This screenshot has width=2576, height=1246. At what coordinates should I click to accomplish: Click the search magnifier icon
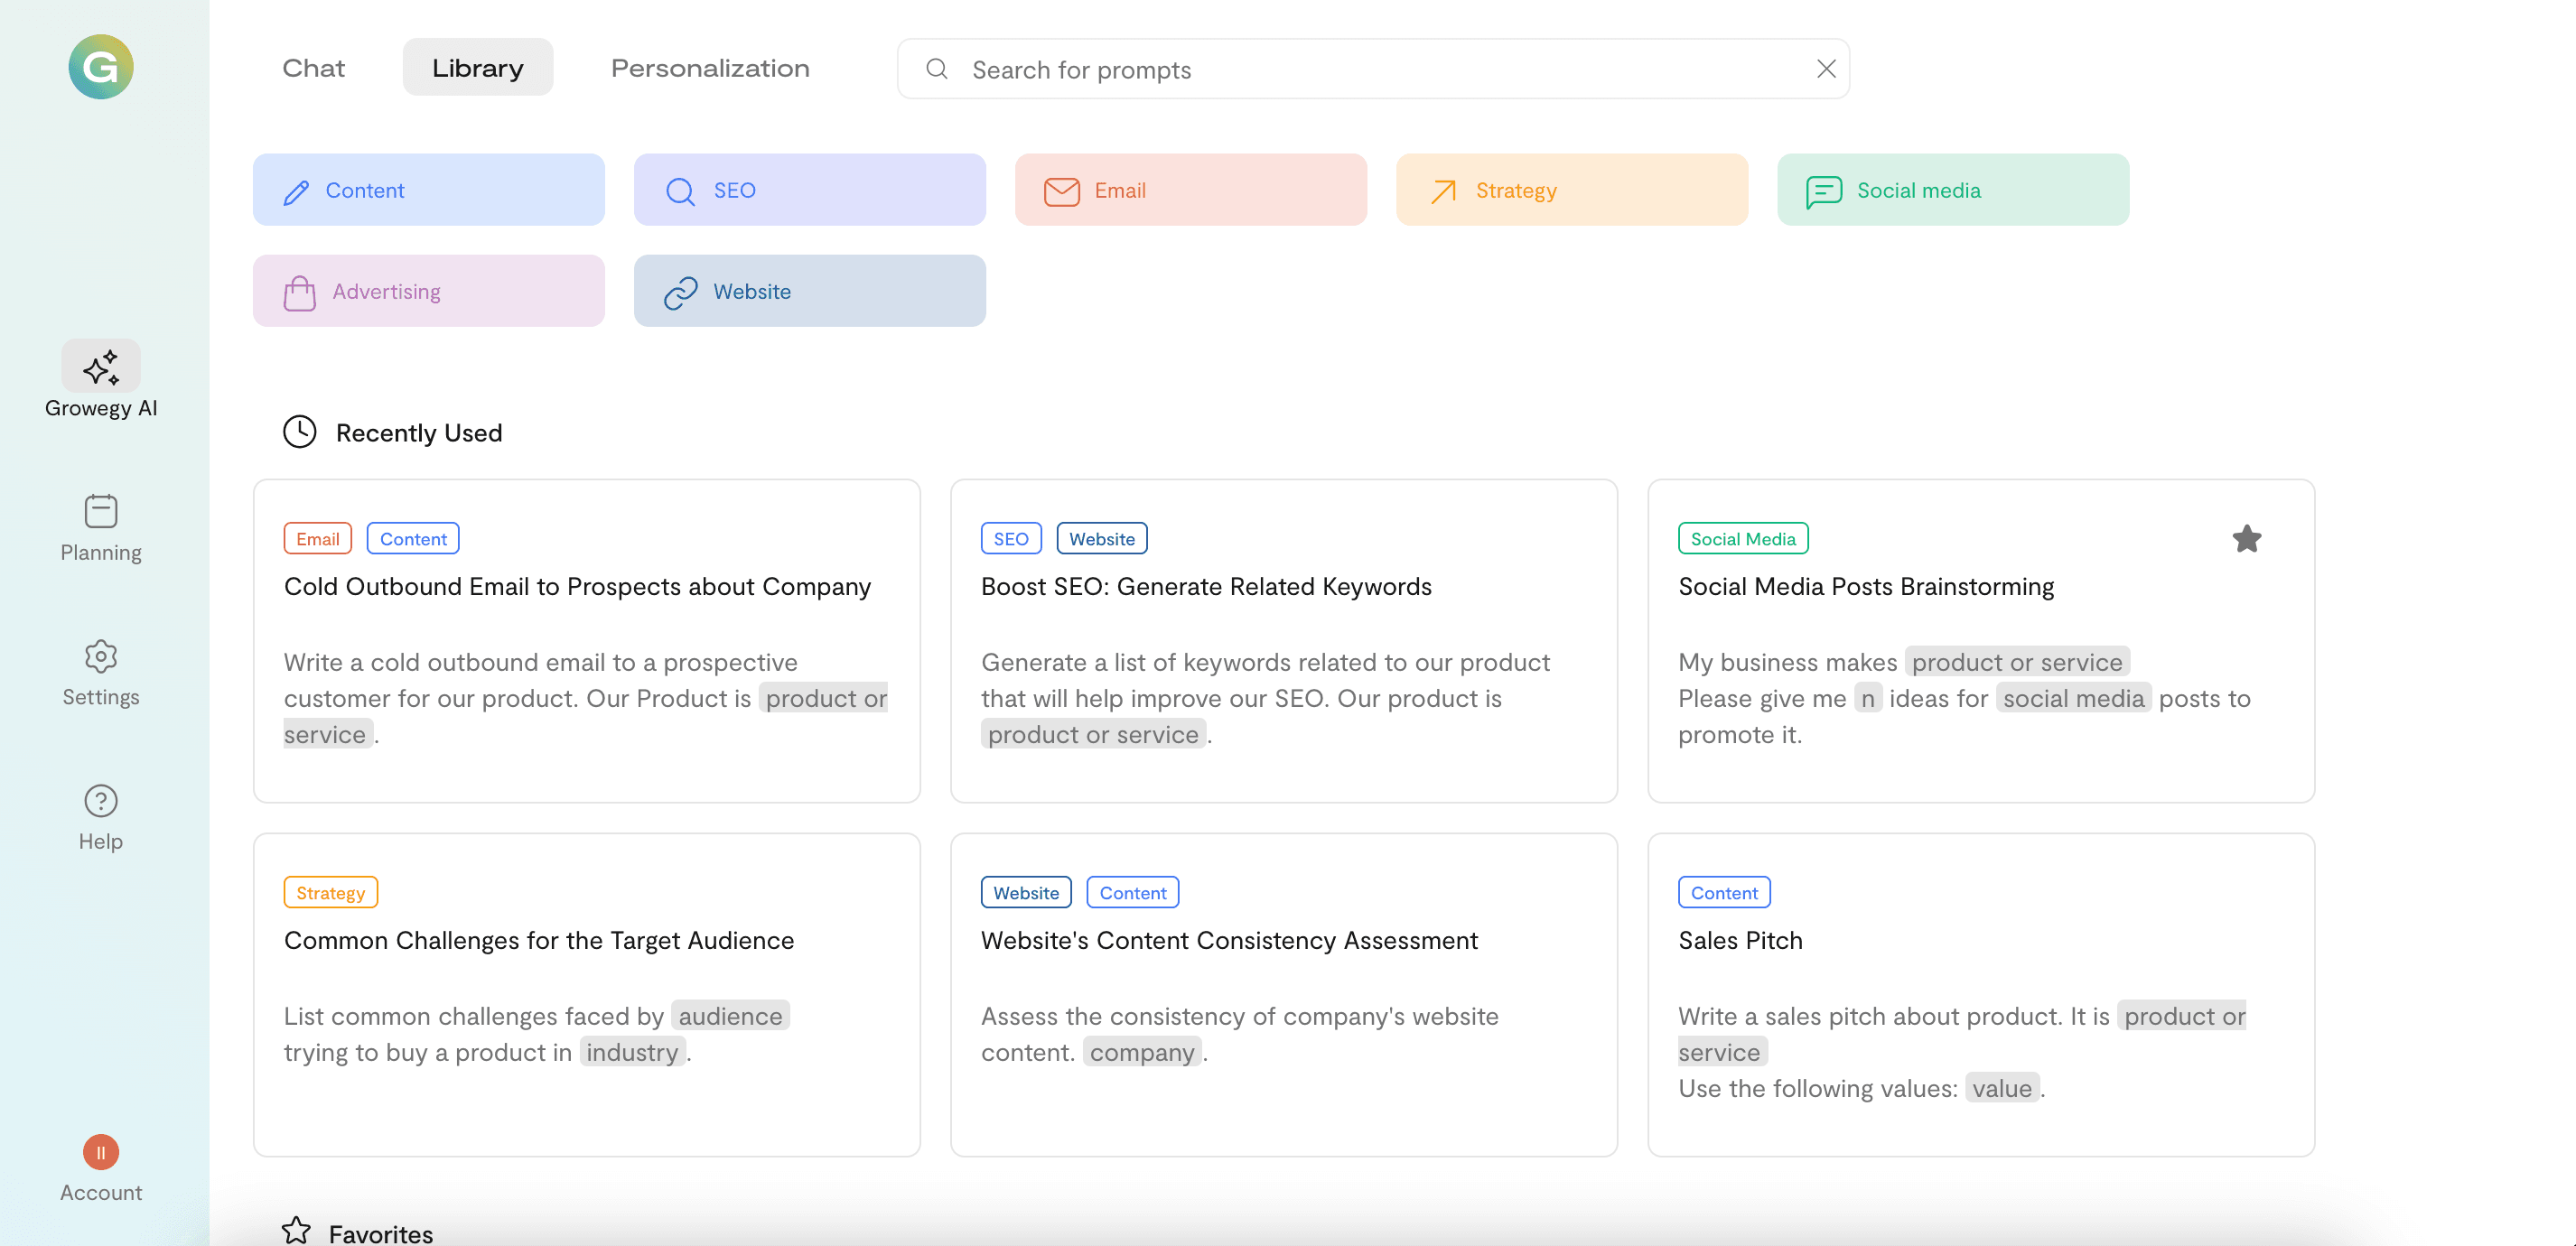coord(937,69)
